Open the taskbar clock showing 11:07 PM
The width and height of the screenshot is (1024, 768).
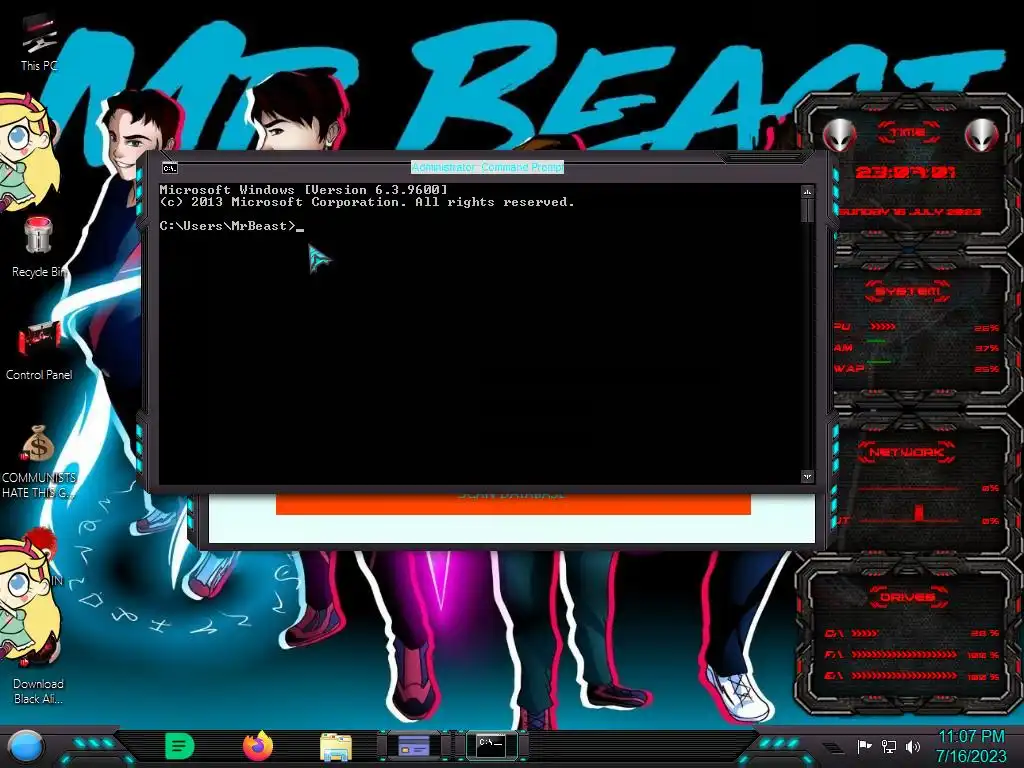coord(971,746)
